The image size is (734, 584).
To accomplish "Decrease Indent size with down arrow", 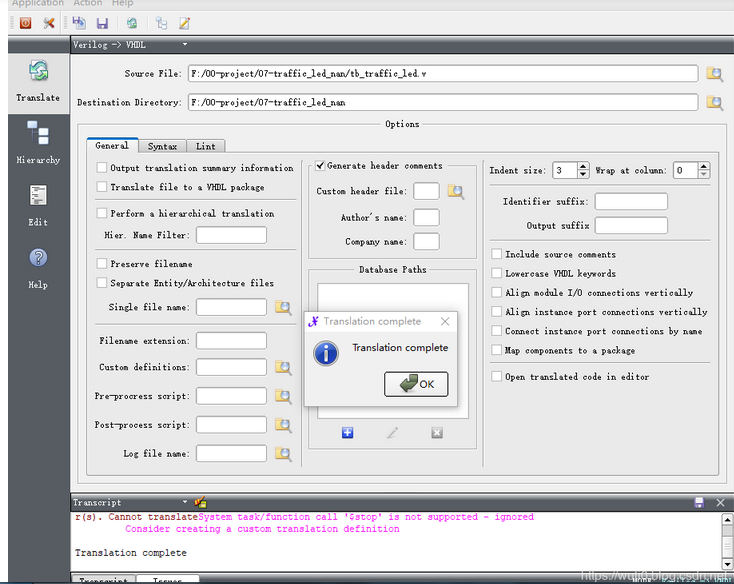I will 583,175.
